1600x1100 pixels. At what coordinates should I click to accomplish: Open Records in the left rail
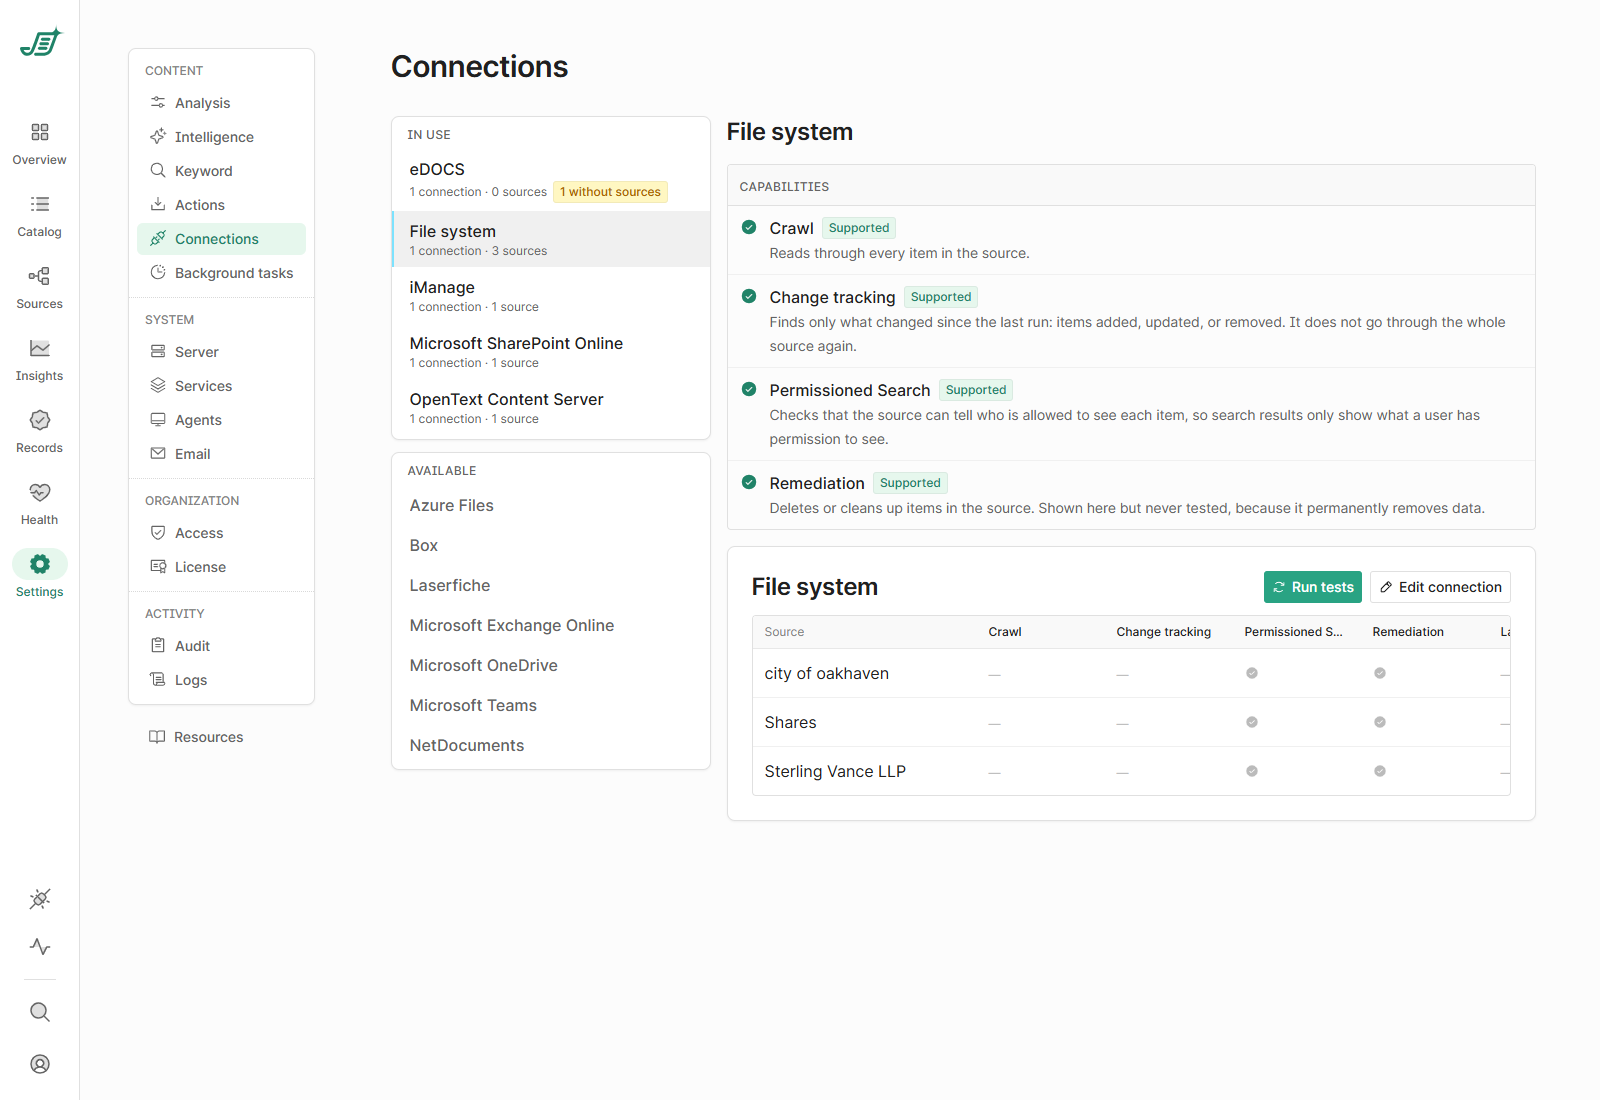(40, 432)
